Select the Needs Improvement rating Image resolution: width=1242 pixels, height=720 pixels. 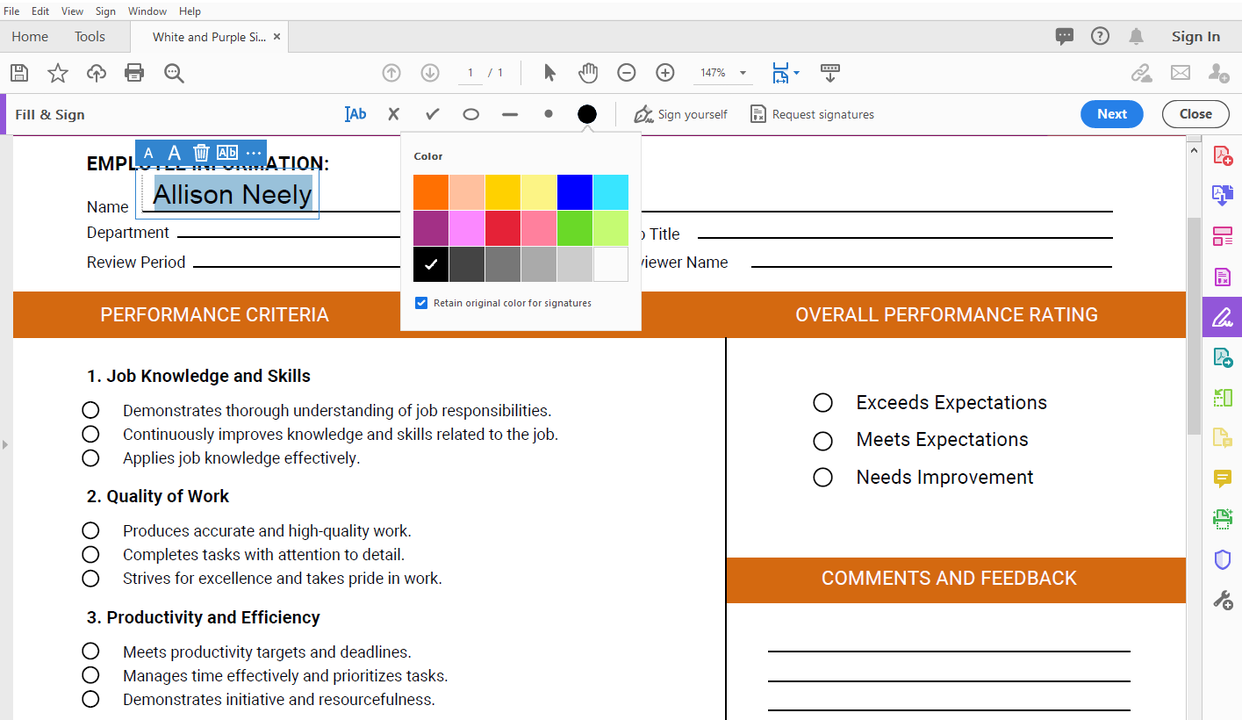[x=822, y=477]
